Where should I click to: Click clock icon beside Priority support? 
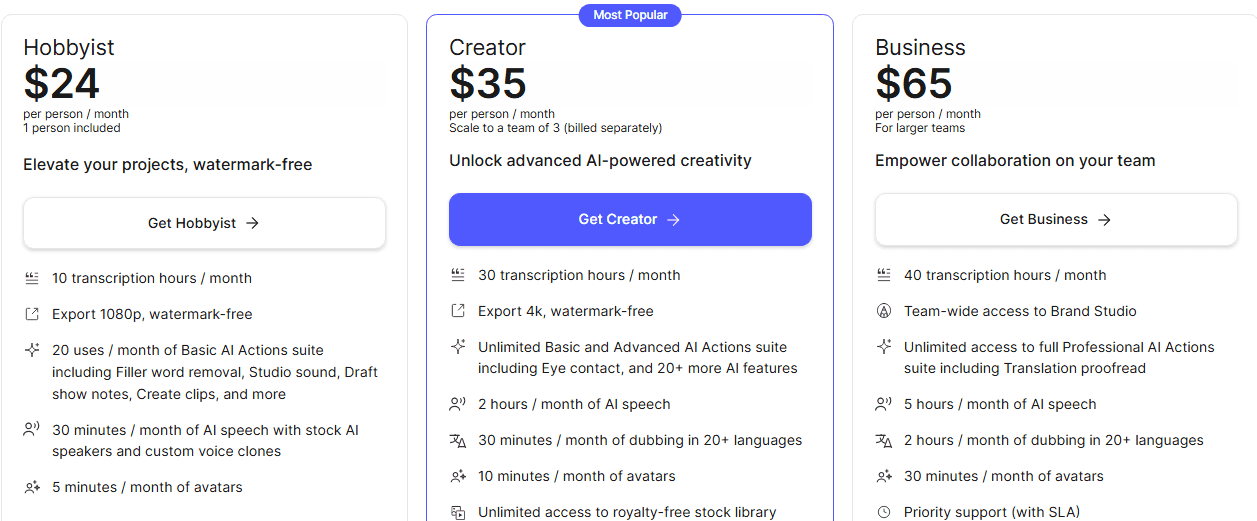884,512
